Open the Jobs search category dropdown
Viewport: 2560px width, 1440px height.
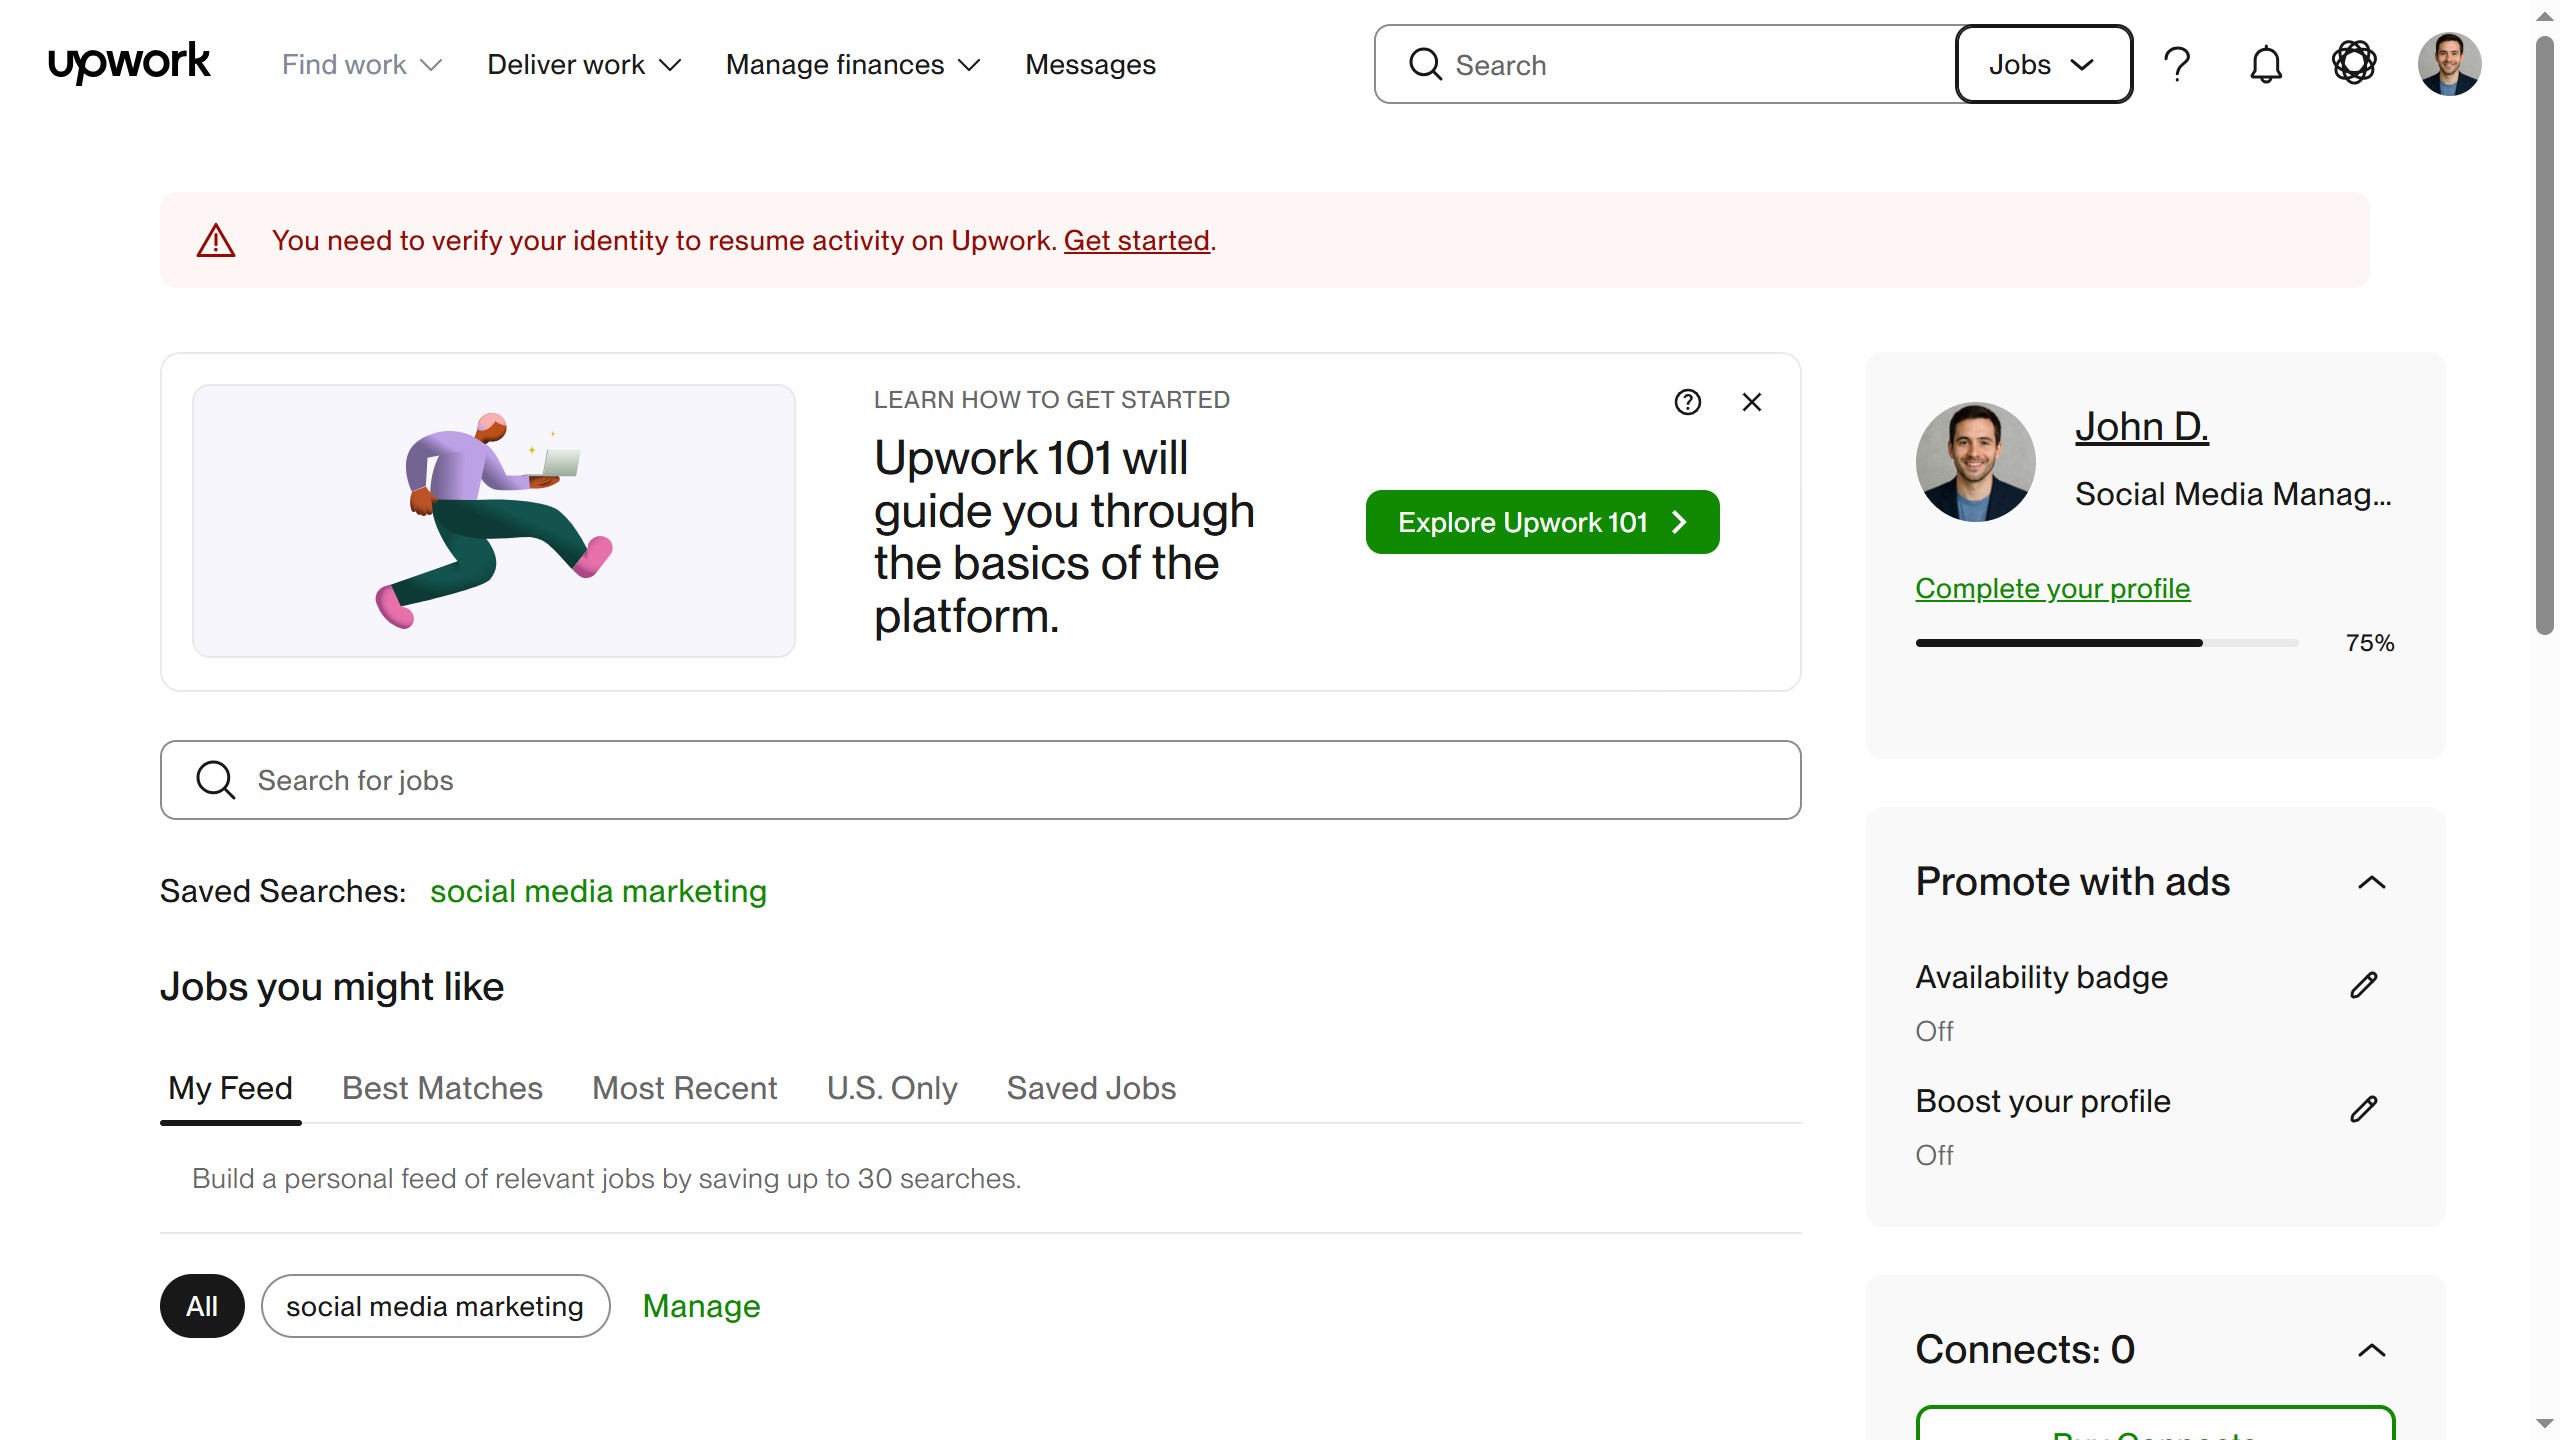(2043, 64)
